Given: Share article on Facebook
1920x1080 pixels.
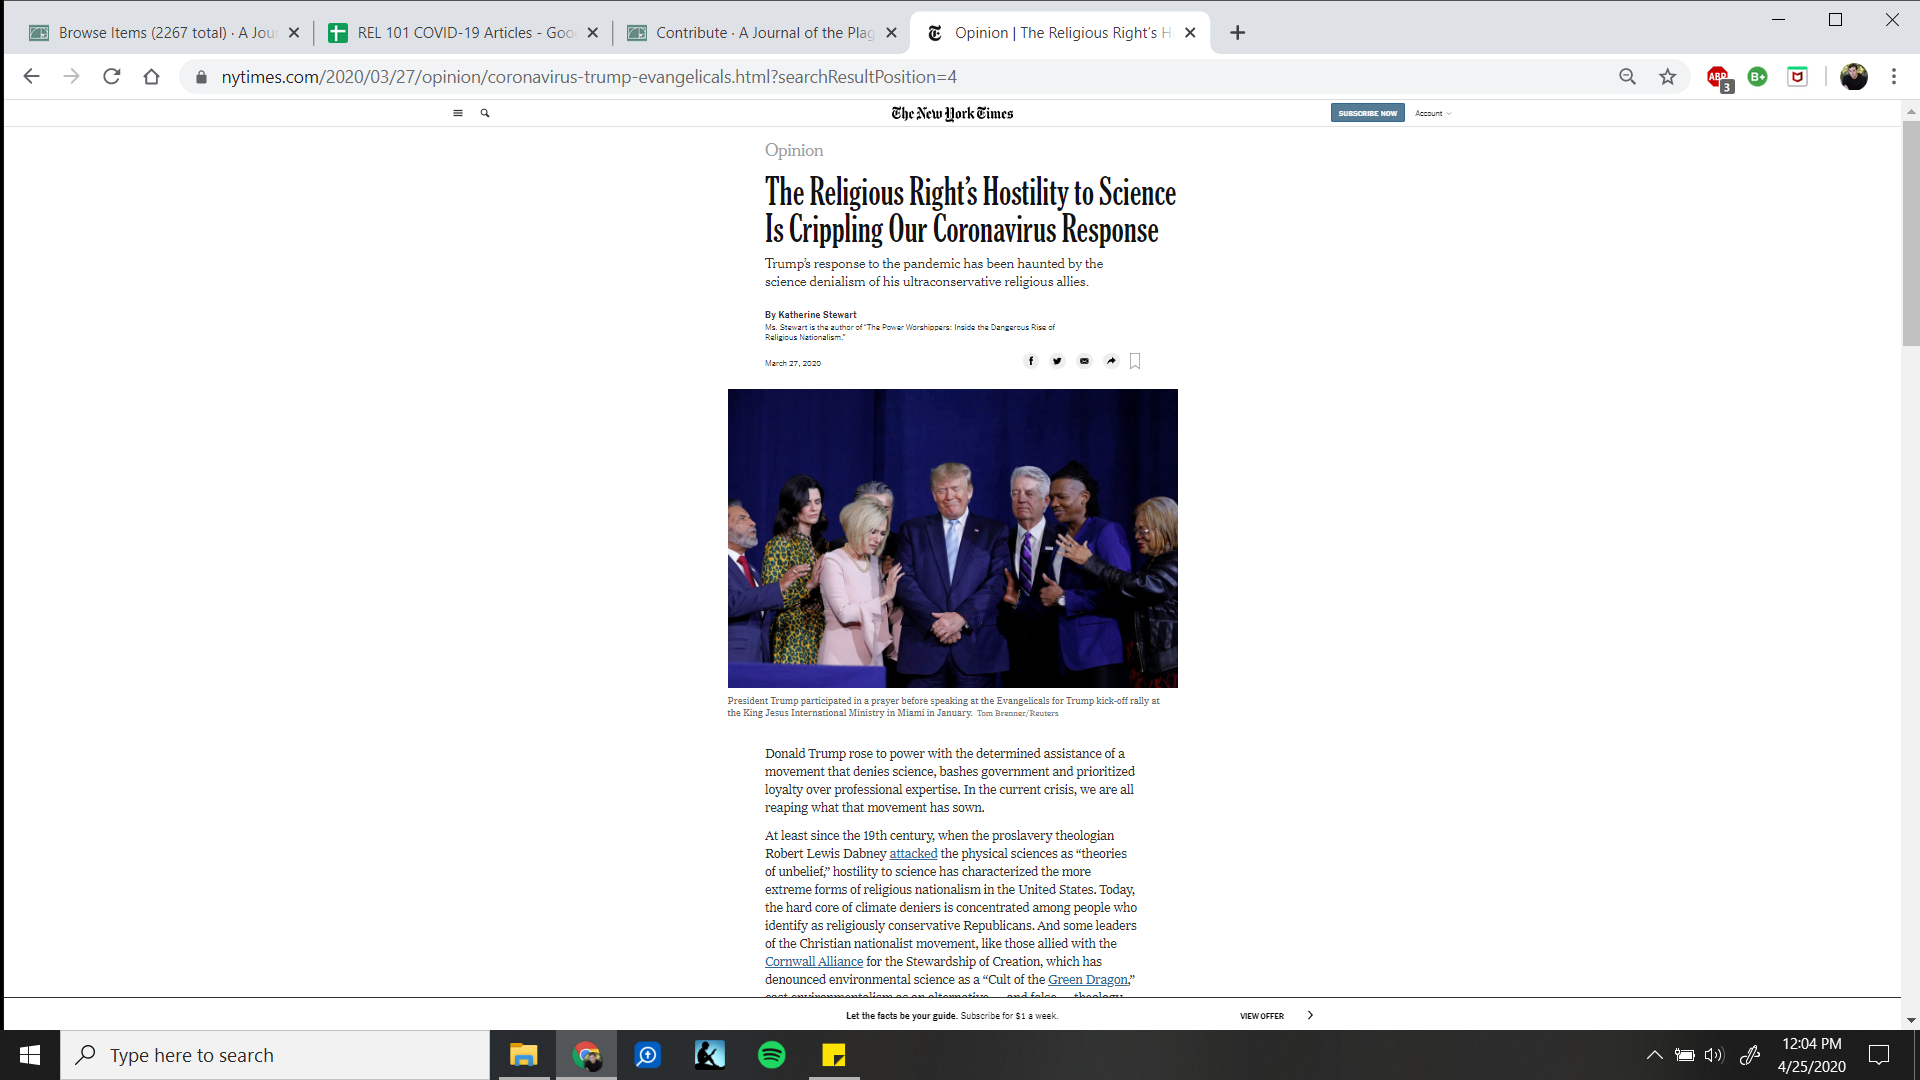Looking at the screenshot, I should (x=1031, y=361).
